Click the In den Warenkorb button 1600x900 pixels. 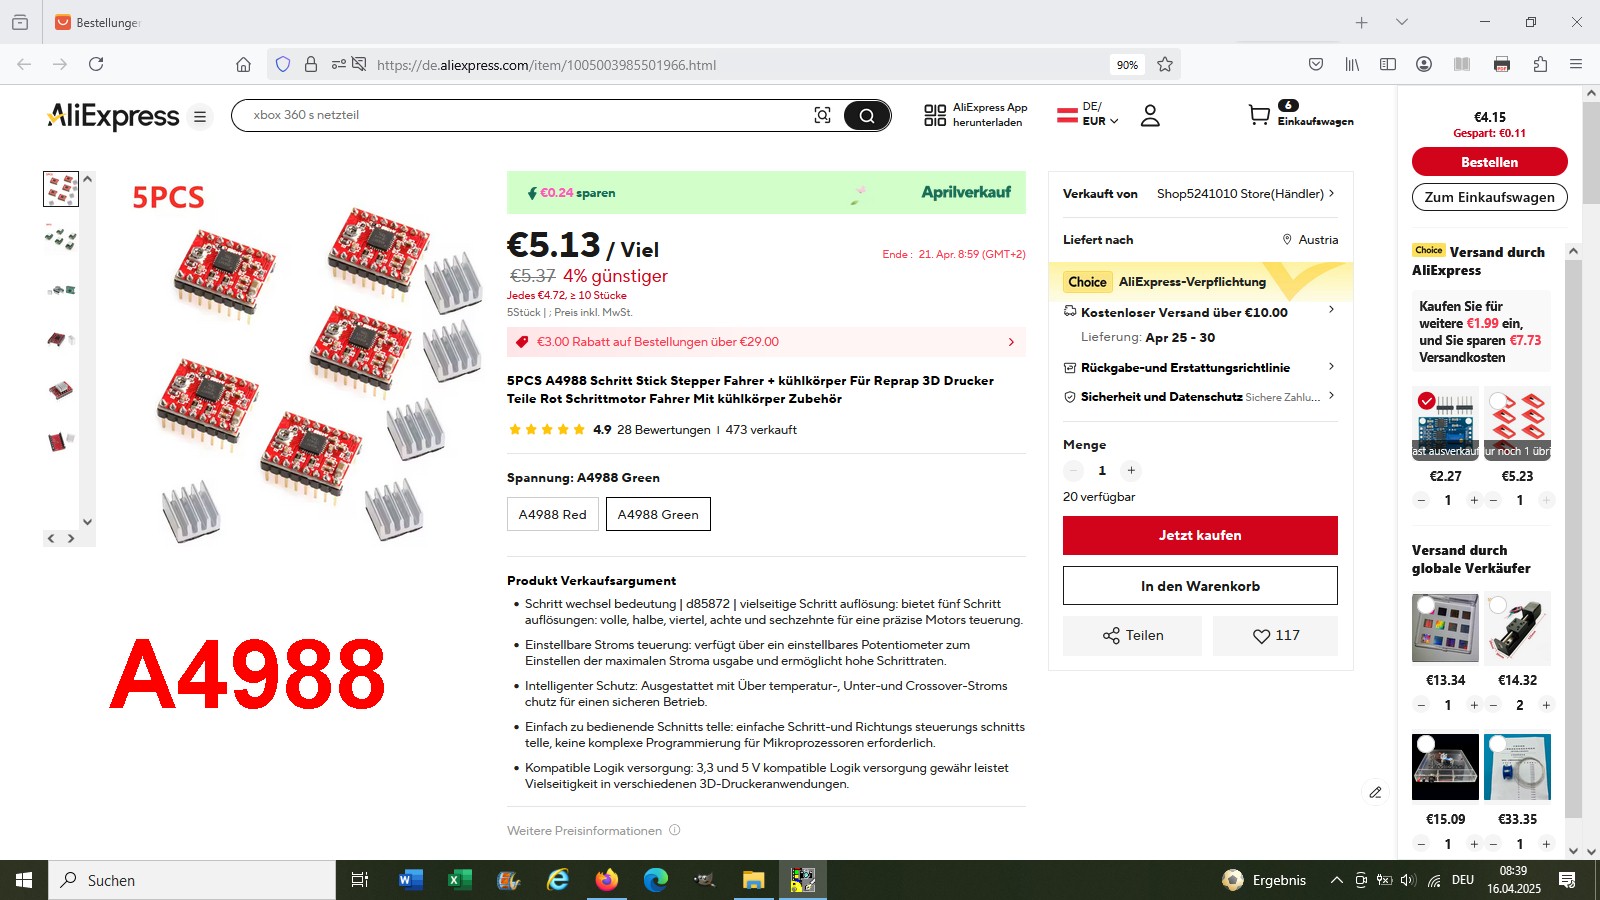tap(1200, 586)
